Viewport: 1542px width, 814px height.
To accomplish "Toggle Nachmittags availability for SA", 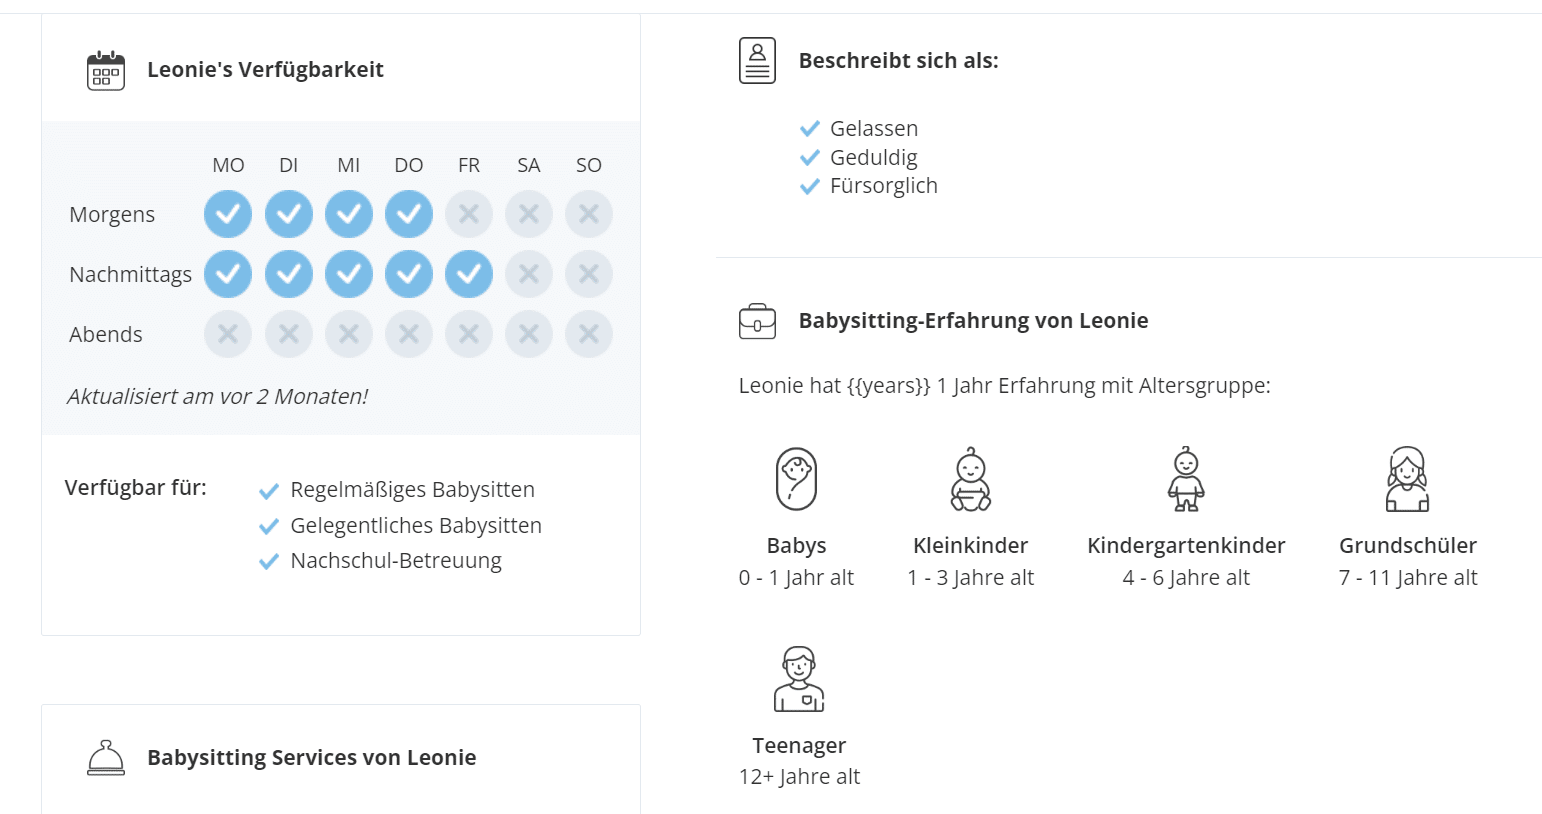I will coord(529,274).
